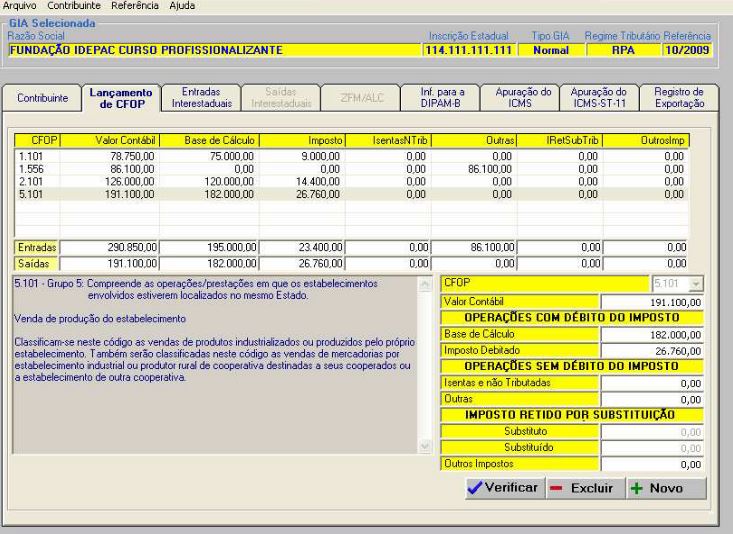Click the Entradas totals label
Viewport: 733px width, 534px height.
(x=36, y=247)
